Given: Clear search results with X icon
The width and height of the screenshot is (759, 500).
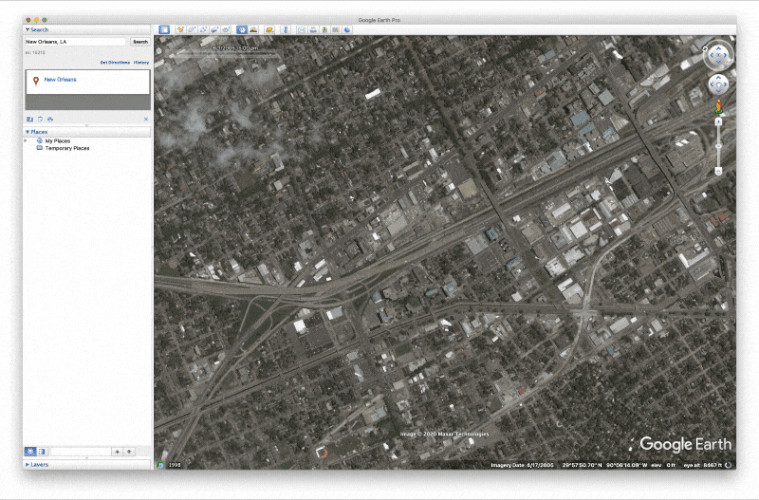Looking at the screenshot, I should click(x=146, y=119).
